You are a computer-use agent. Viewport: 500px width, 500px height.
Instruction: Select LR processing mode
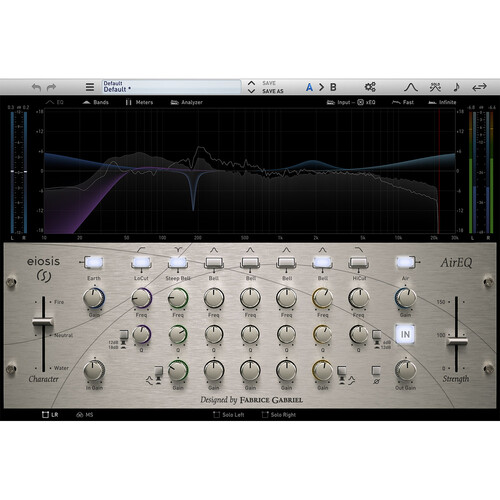point(50,415)
